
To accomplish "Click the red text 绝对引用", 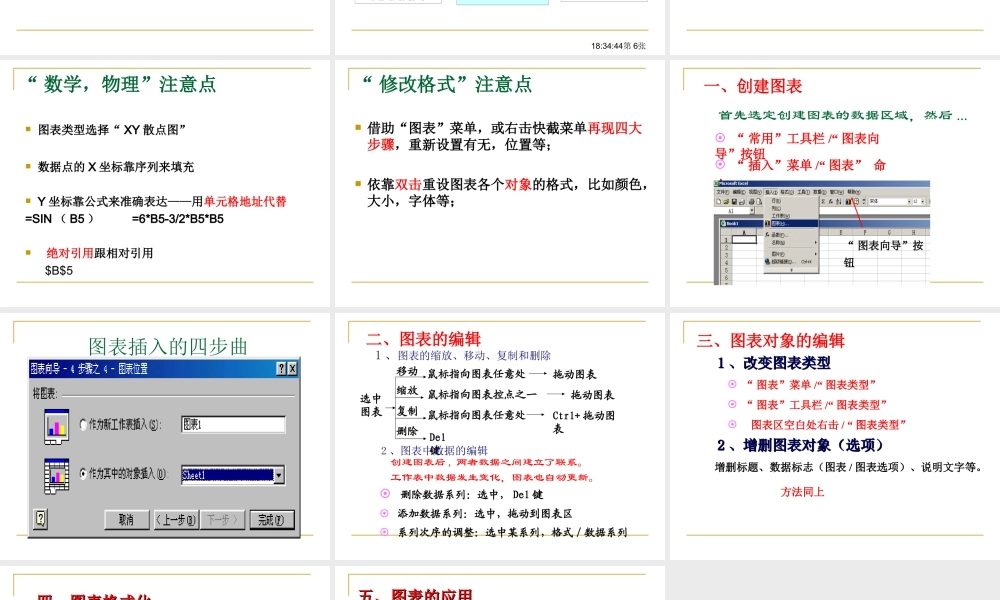I will point(70,253).
